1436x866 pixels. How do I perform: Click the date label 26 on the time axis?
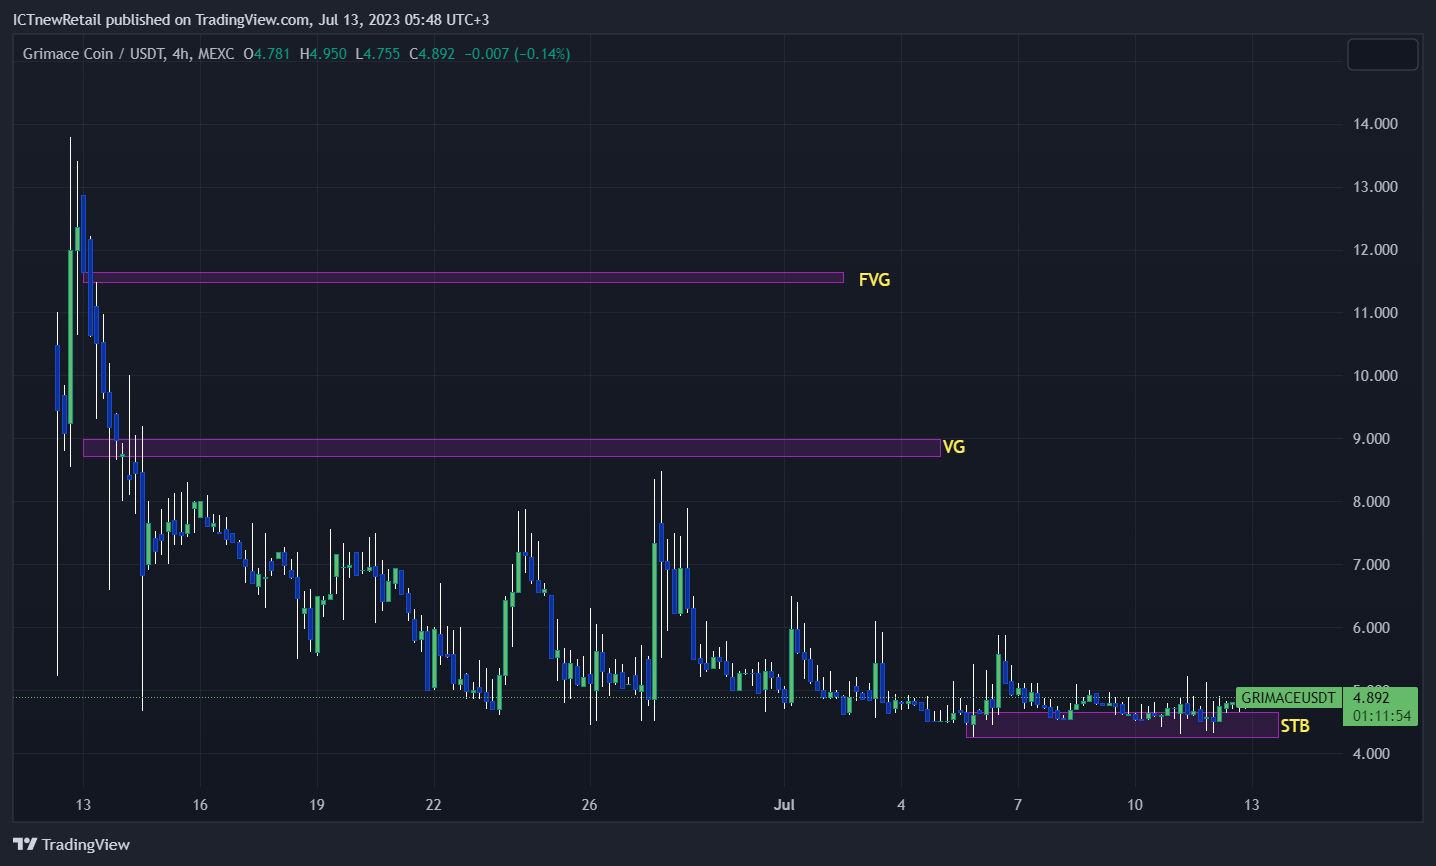(589, 805)
